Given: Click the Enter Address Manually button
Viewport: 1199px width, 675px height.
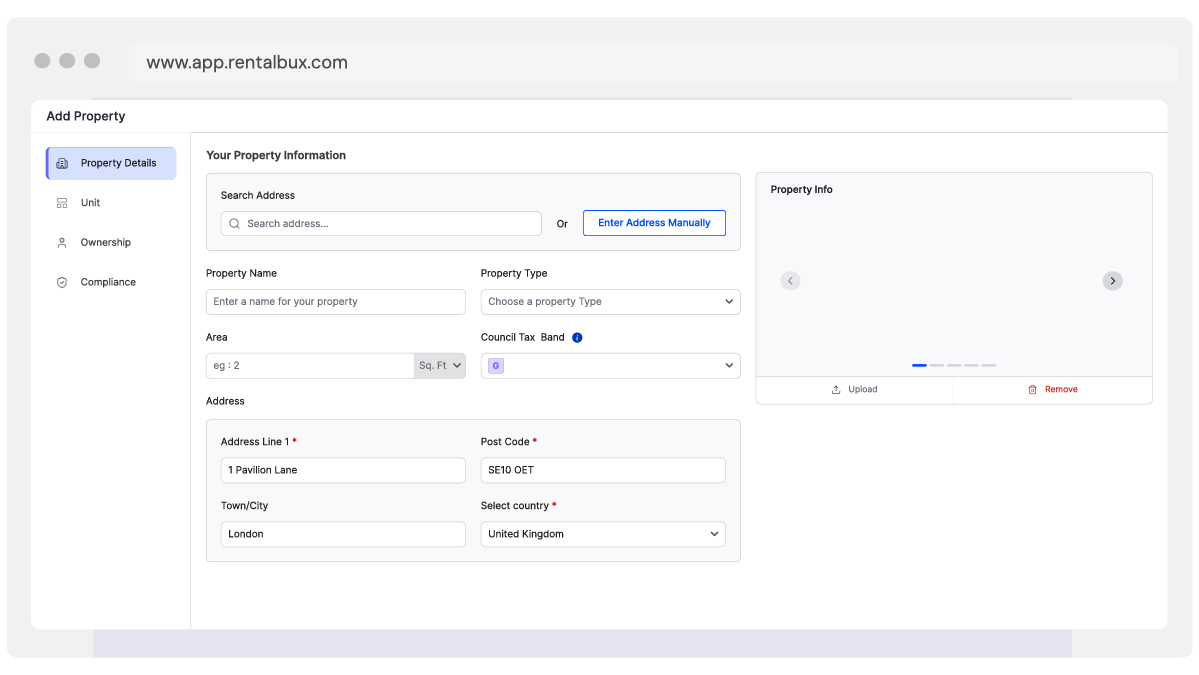Looking at the screenshot, I should (x=654, y=222).
